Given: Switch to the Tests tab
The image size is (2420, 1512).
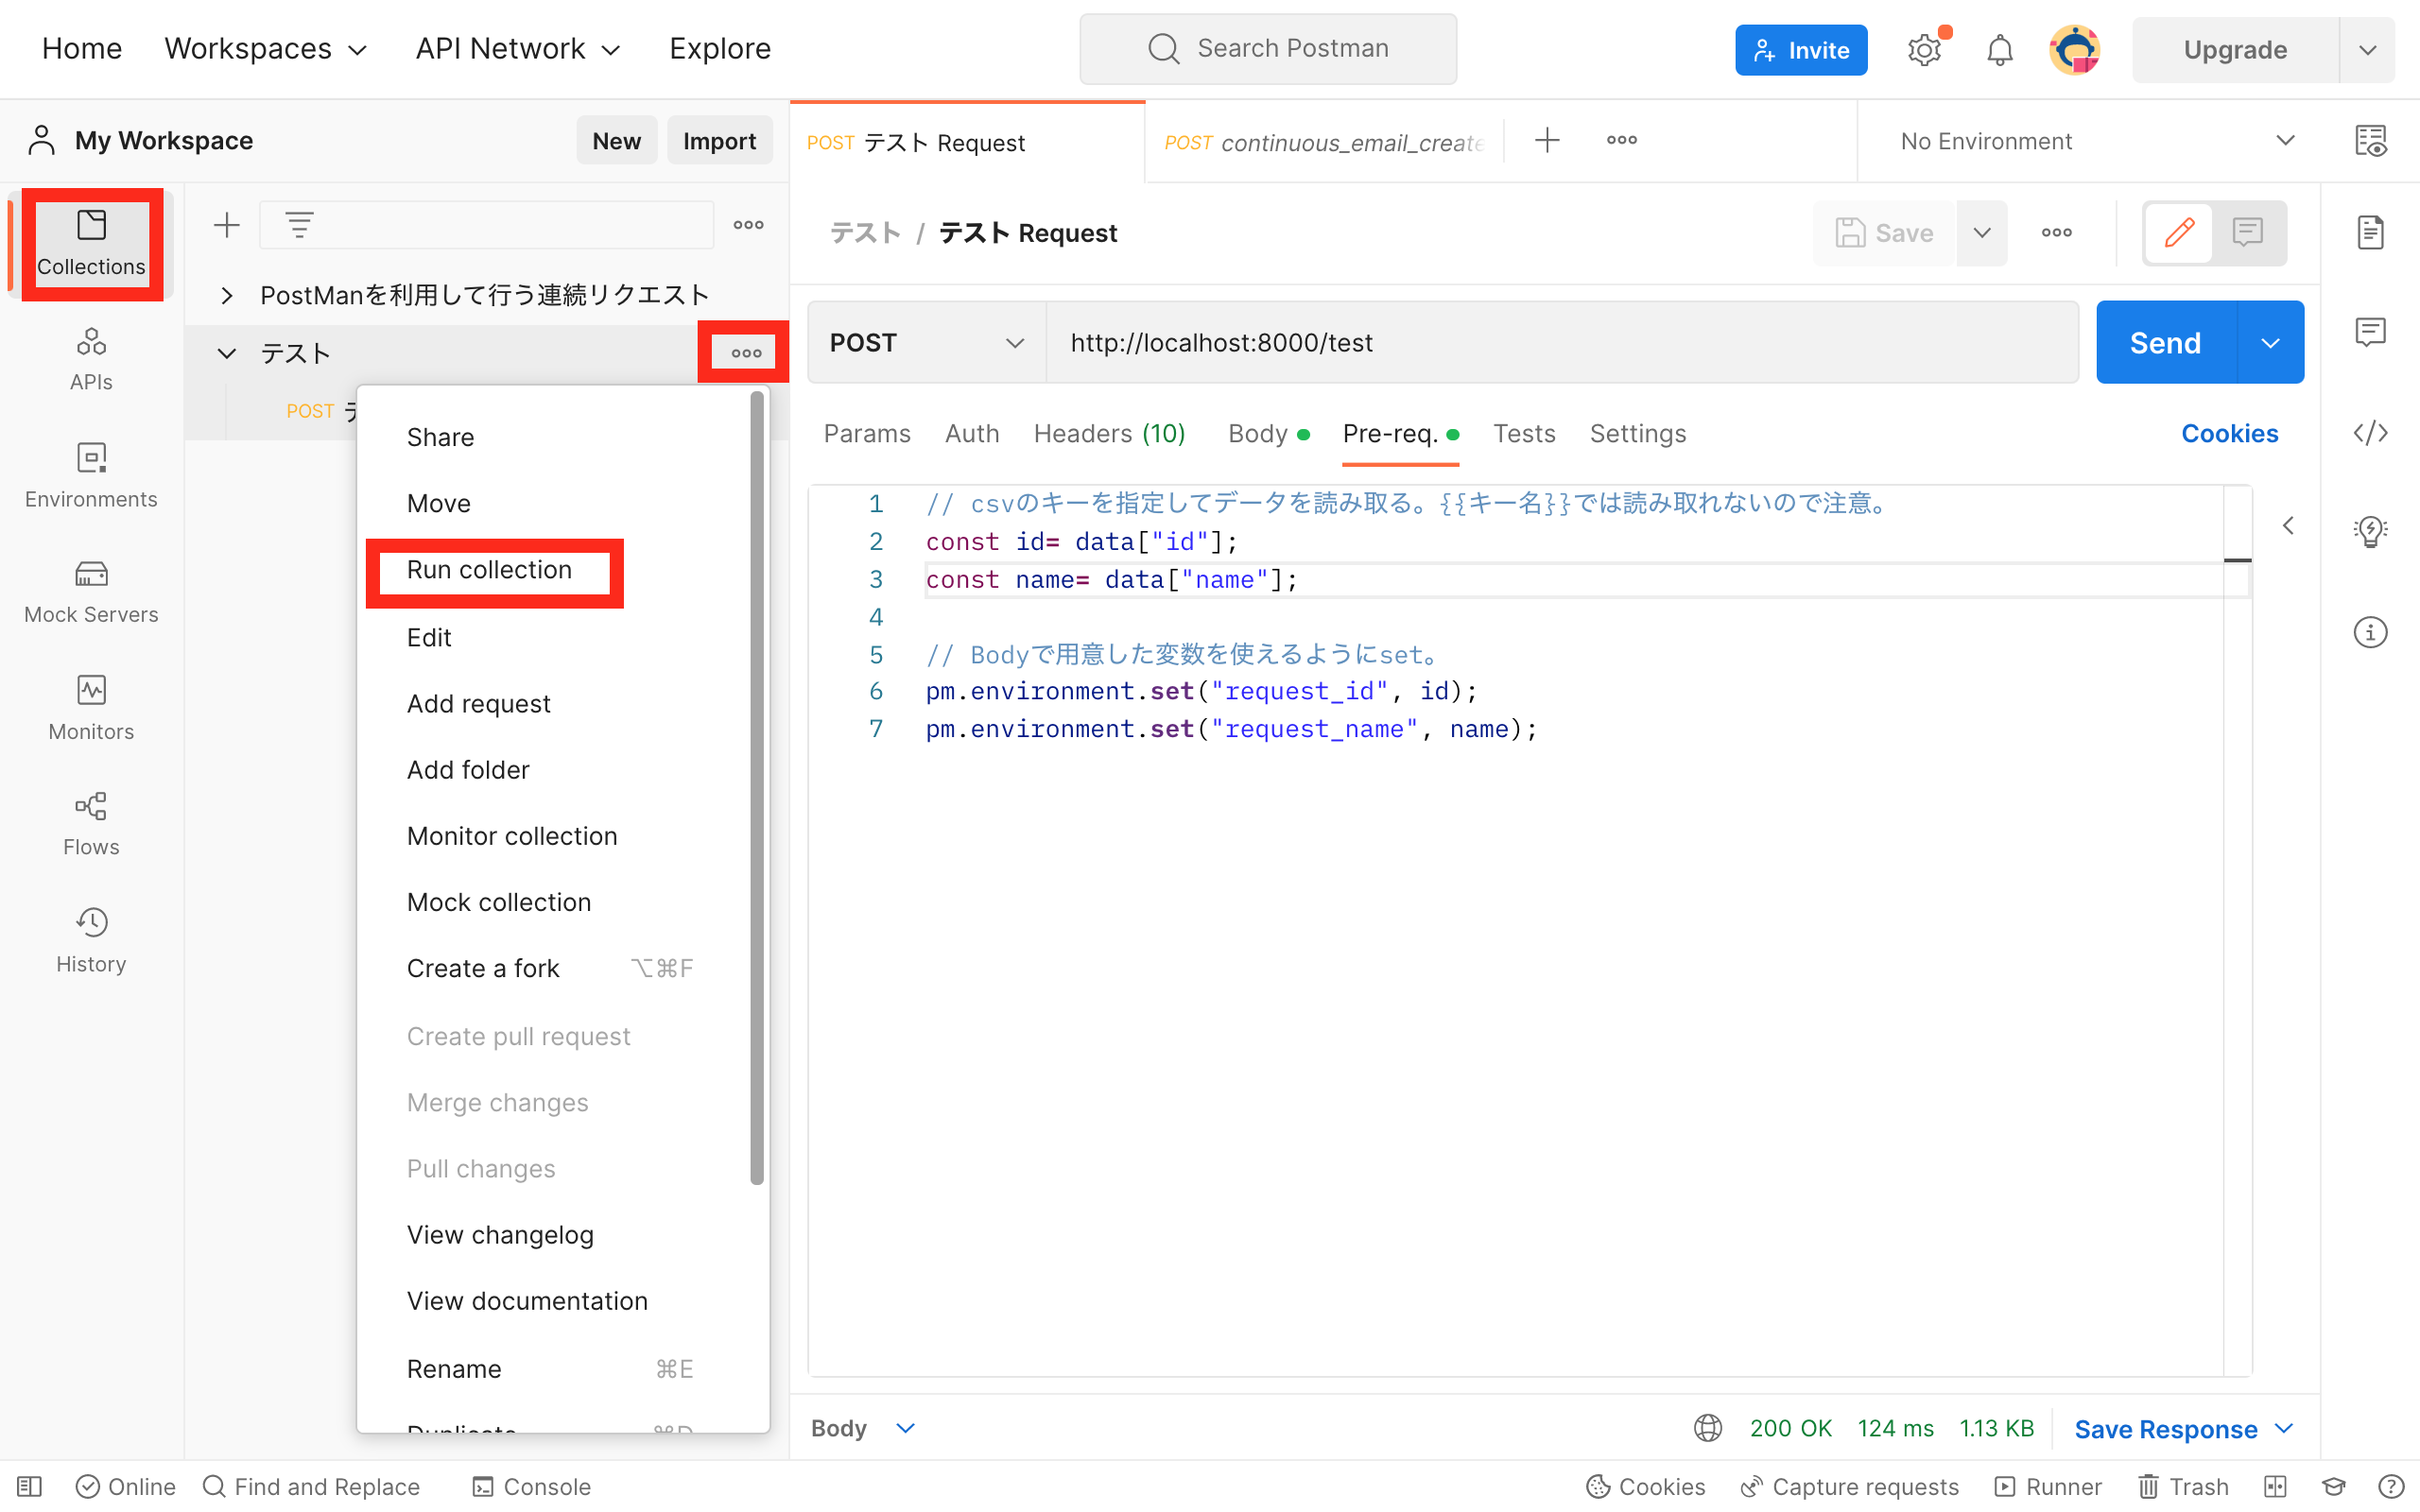Looking at the screenshot, I should coord(1524,433).
